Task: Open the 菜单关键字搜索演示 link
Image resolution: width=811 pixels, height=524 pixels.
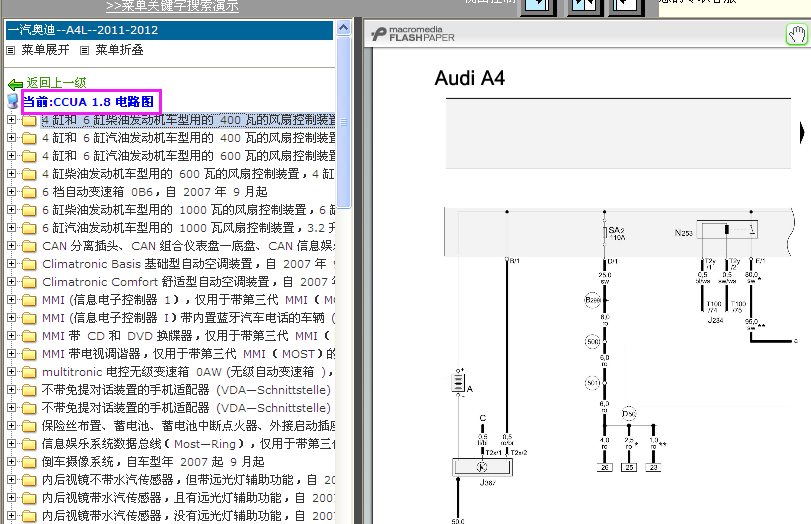Action: point(172,6)
